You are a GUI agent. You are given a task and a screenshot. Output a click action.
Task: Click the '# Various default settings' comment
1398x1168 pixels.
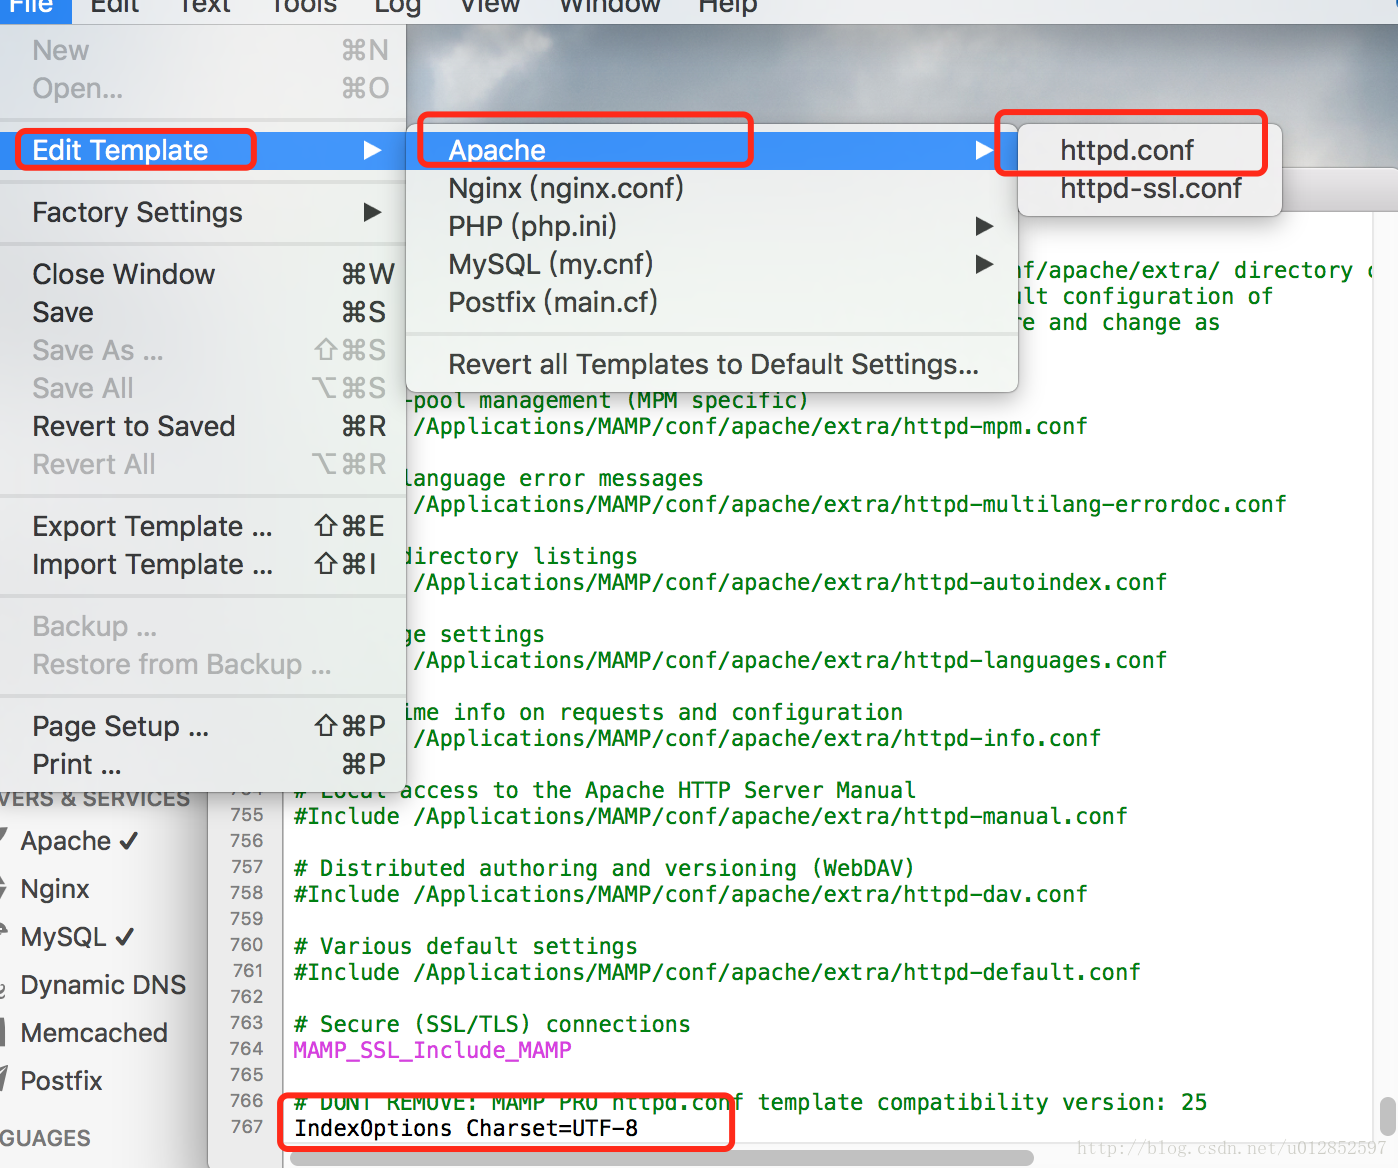click(x=465, y=946)
